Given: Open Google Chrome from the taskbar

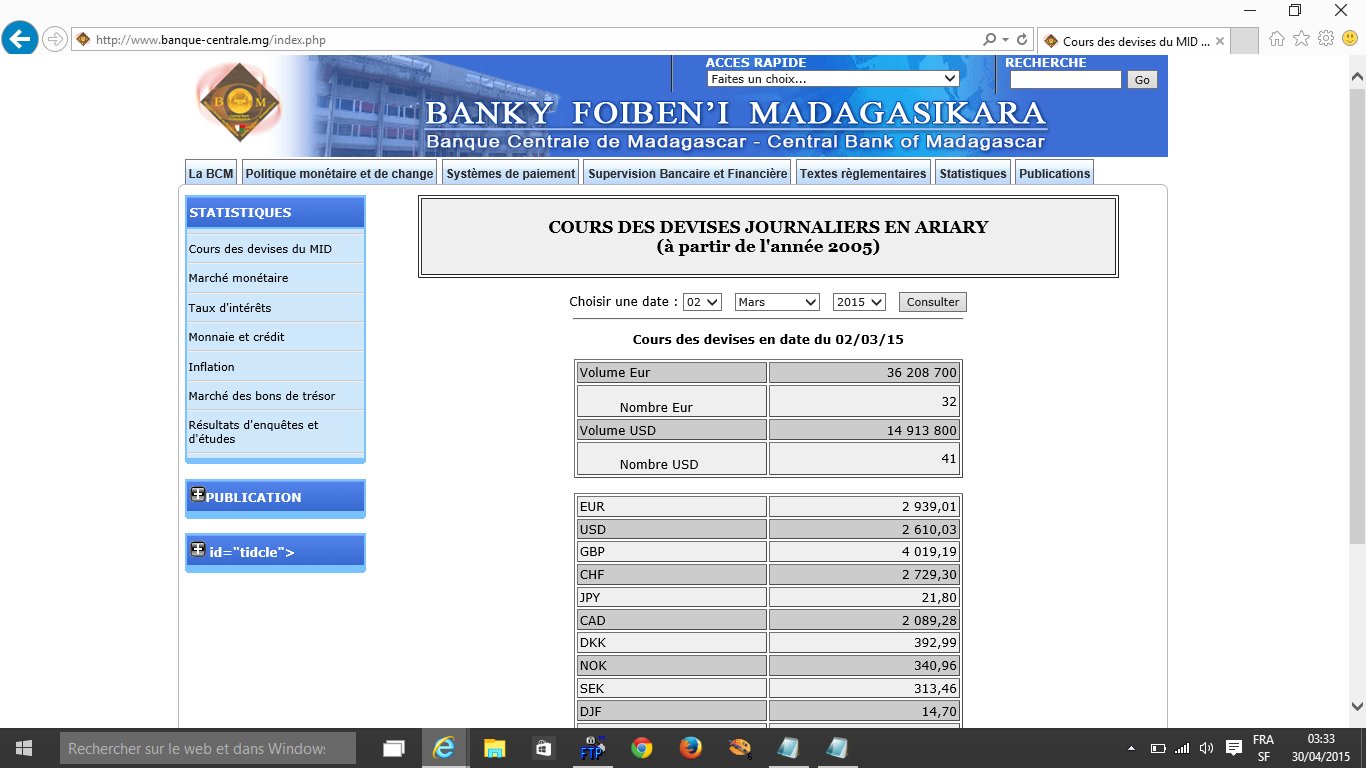Looking at the screenshot, I should [641, 748].
